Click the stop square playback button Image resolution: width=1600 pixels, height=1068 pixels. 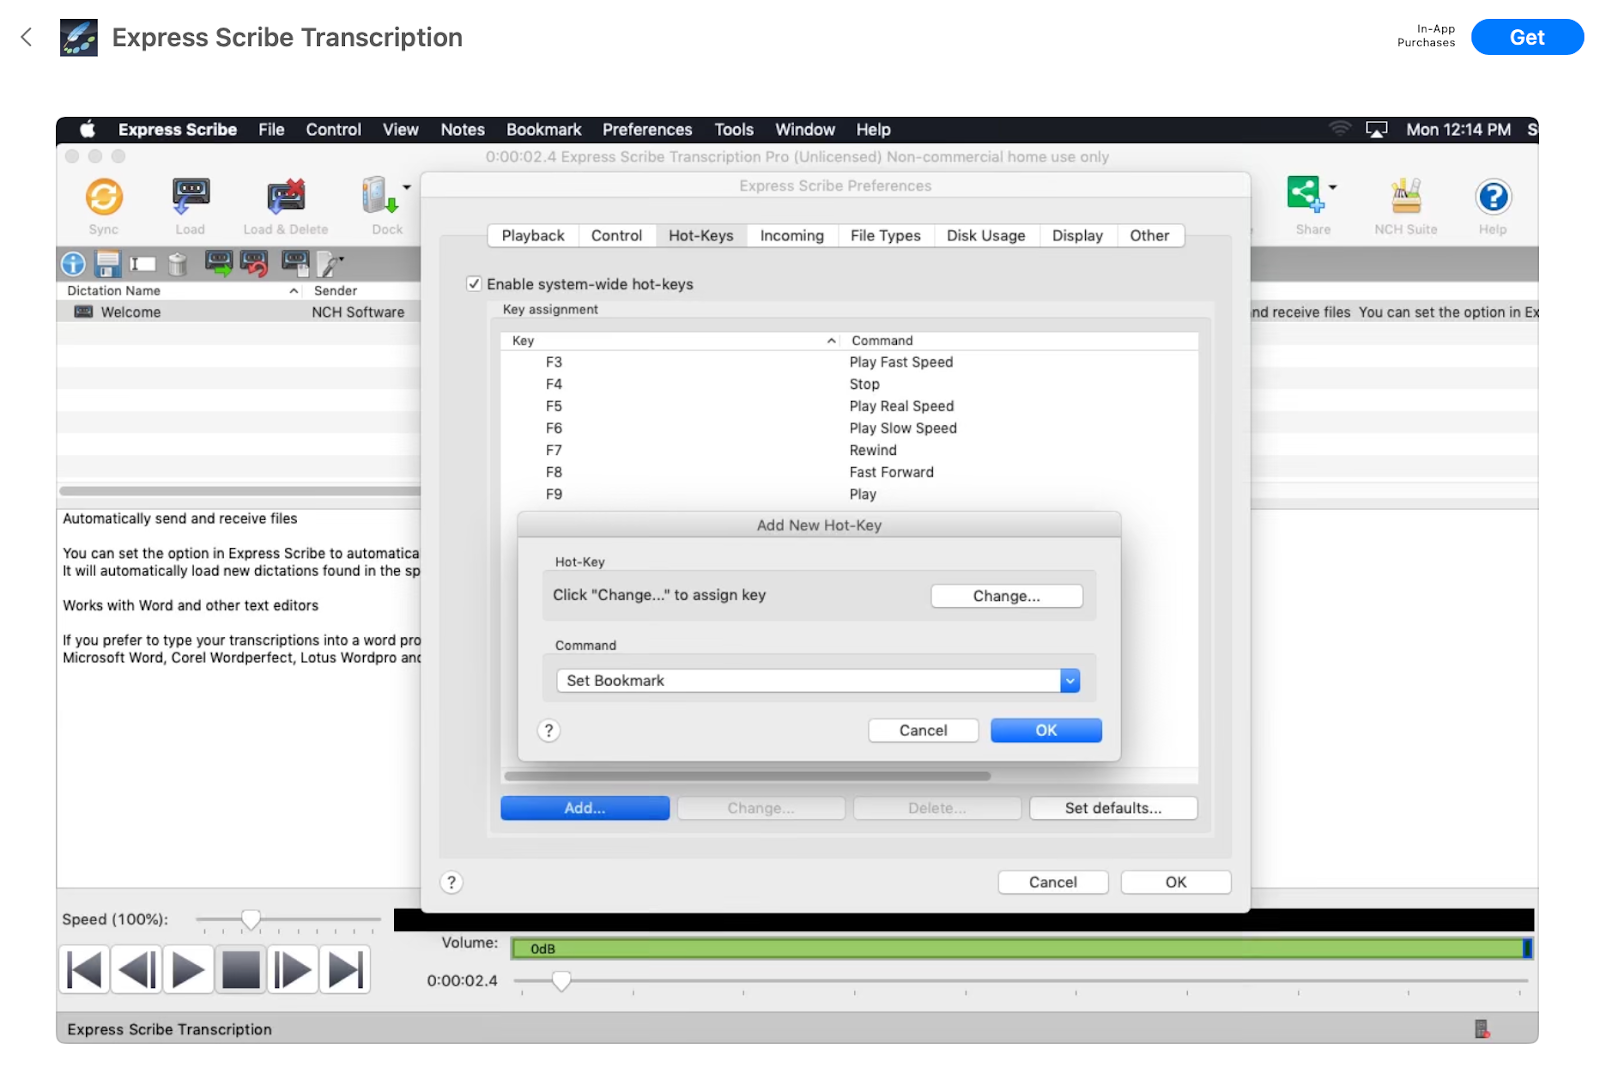click(241, 970)
